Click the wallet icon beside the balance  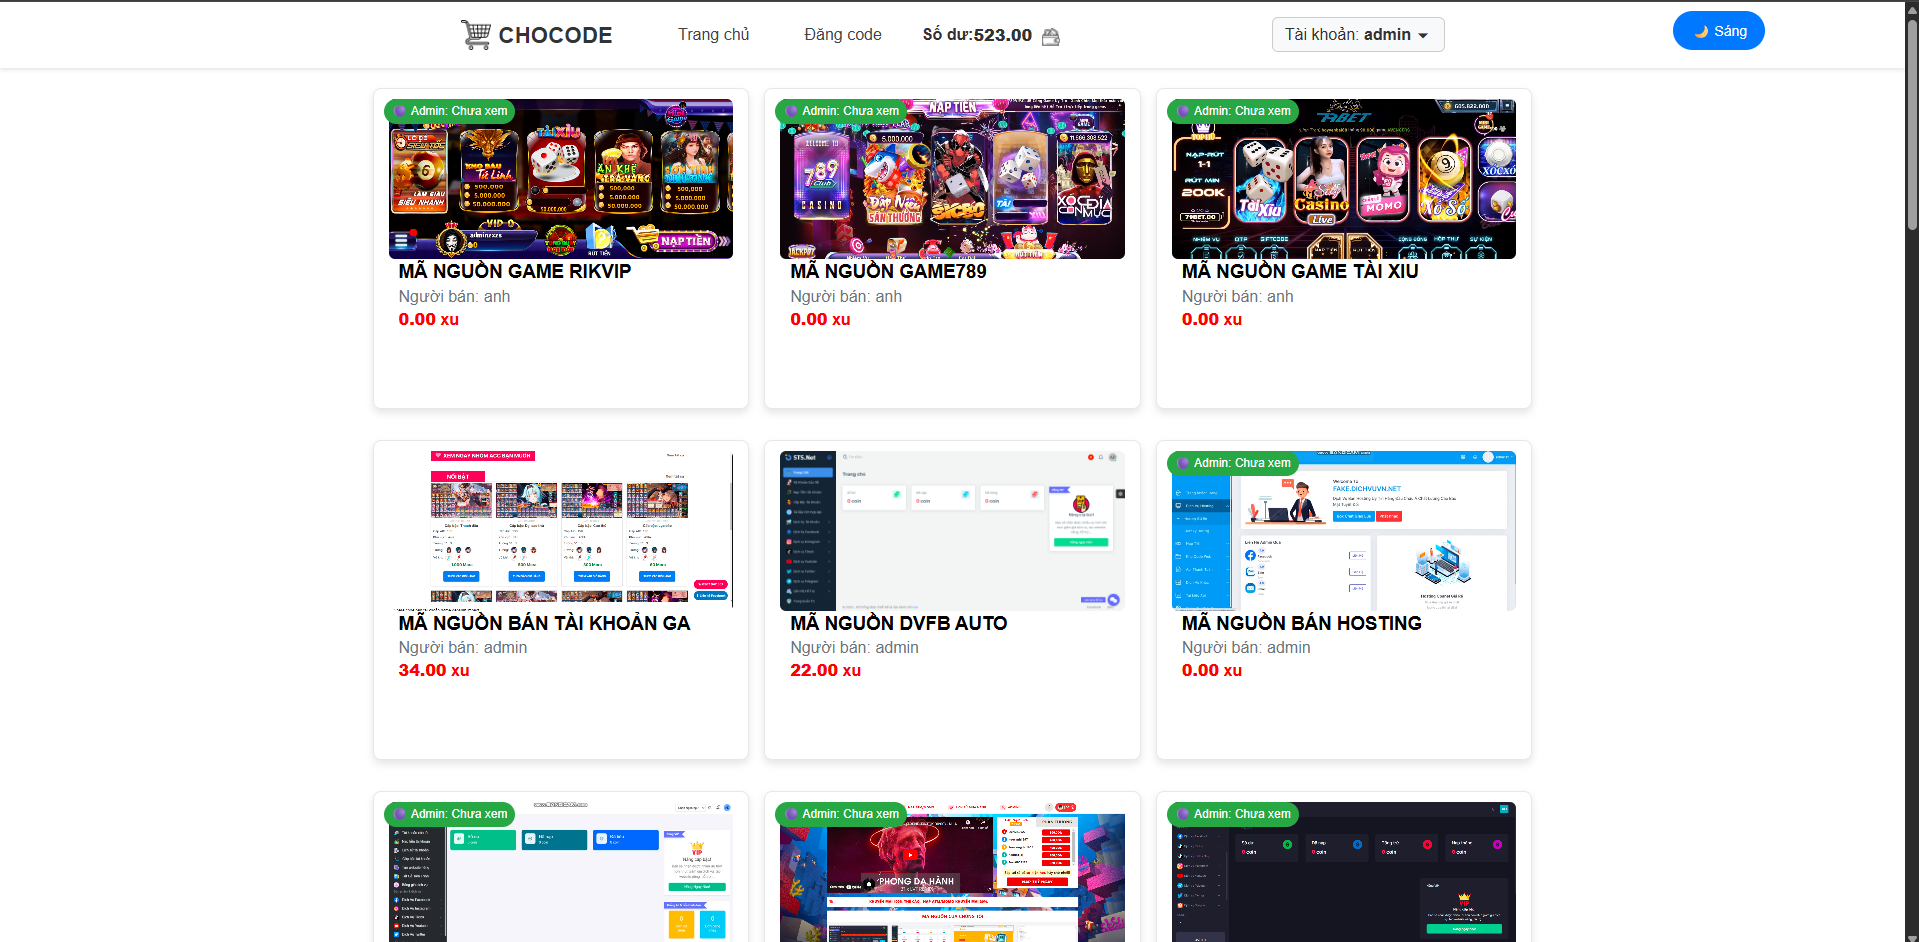pyautogui.click(x=1050, y=37)
